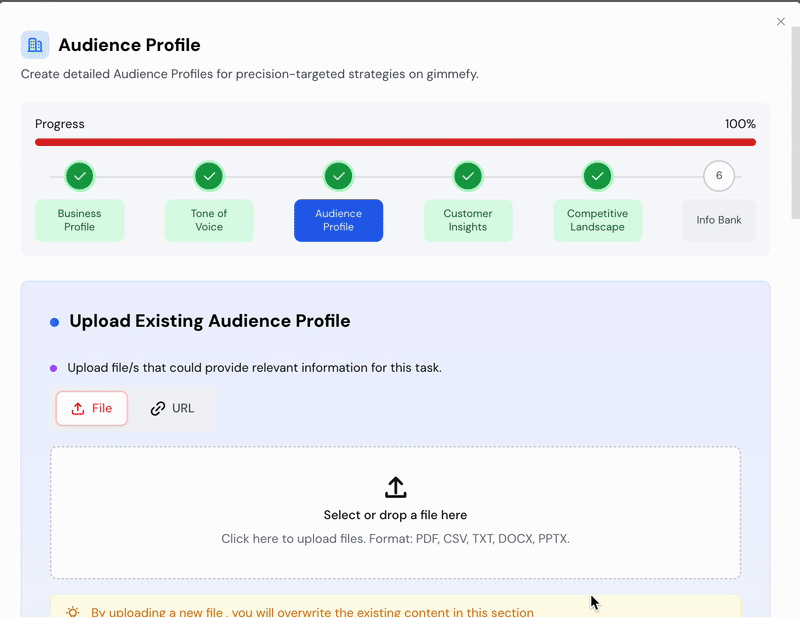800x618 pixels.
Task: Click the red progress bar
Action: [395, 142]
